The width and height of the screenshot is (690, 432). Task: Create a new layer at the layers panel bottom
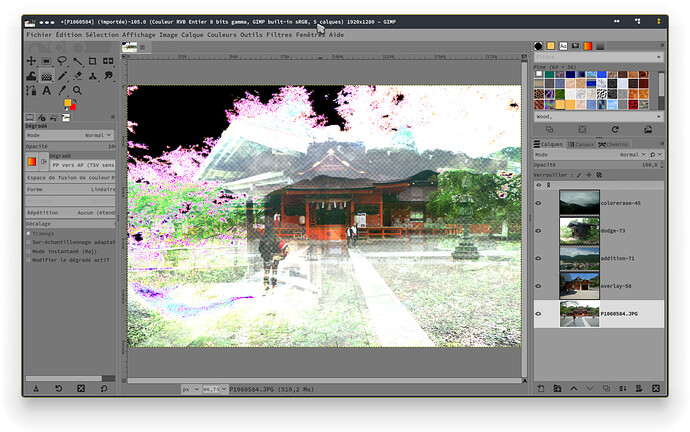(541, 388)
